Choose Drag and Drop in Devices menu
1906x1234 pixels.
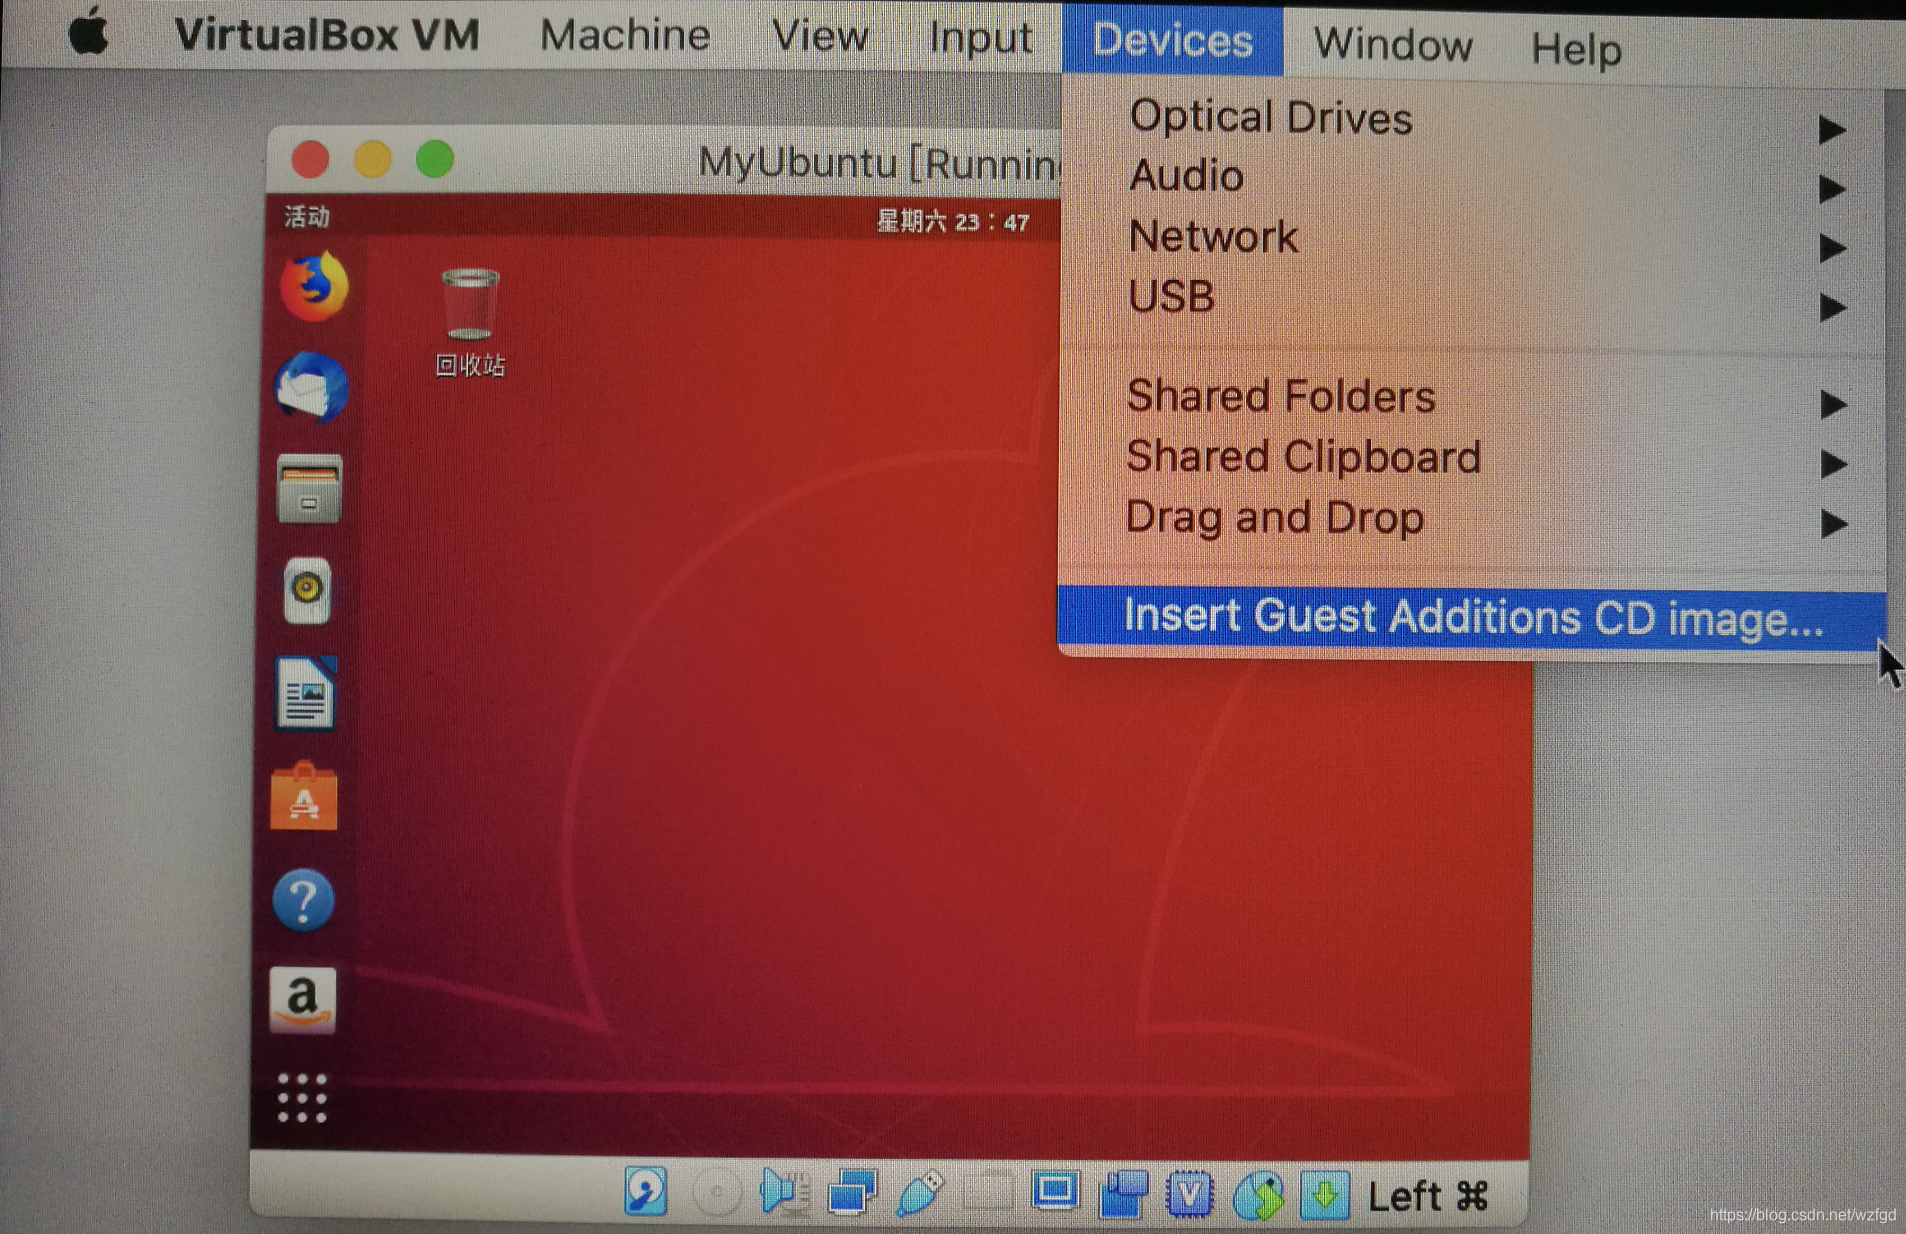[x=1472, y=518]
